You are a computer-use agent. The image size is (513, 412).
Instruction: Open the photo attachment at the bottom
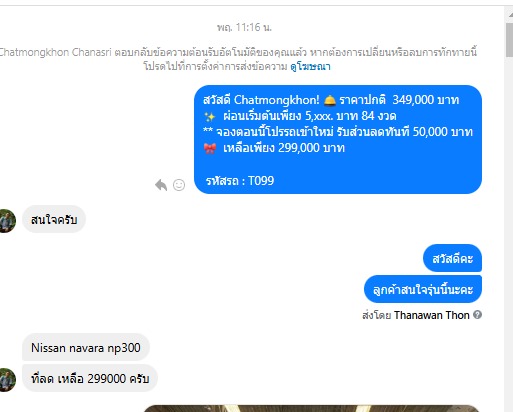pos(312,408)
